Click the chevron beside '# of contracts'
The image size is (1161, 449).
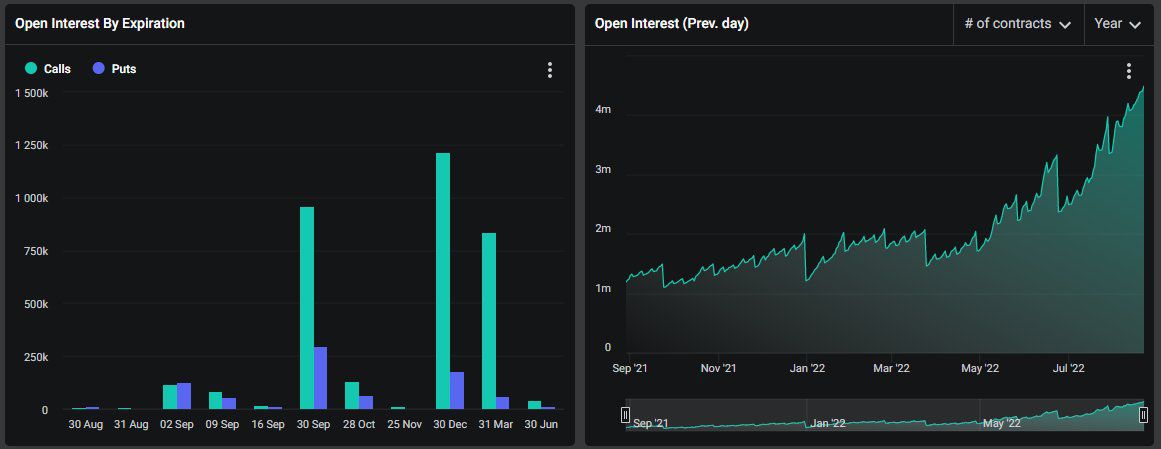click(x=1064, y=25)
